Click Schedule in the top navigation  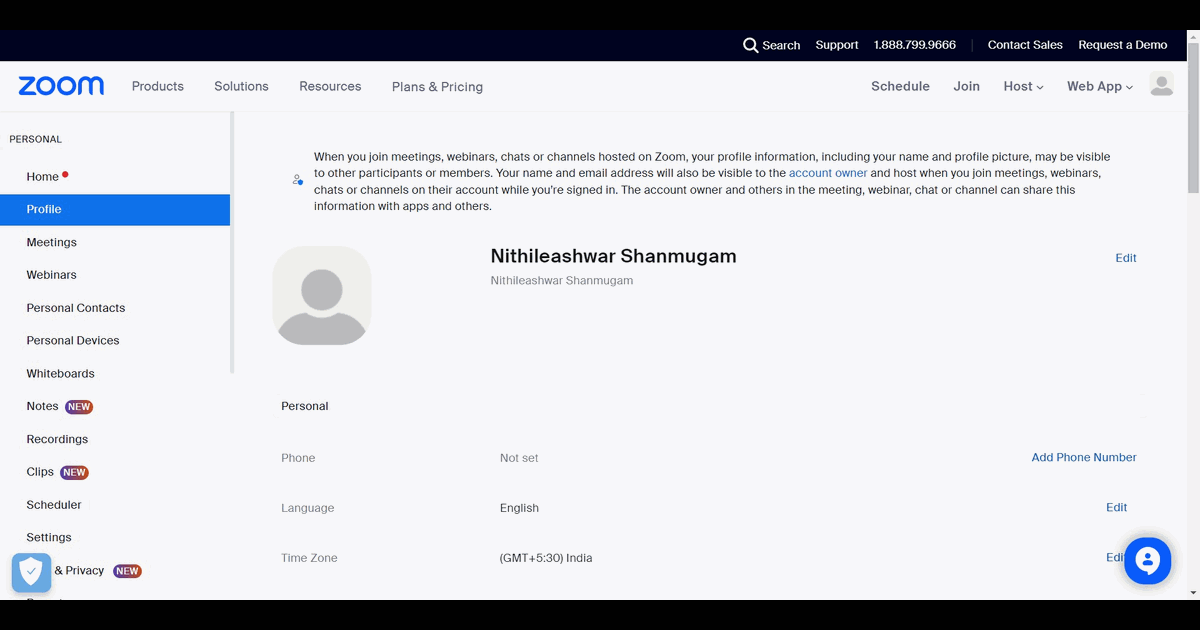tap(900, 86)
